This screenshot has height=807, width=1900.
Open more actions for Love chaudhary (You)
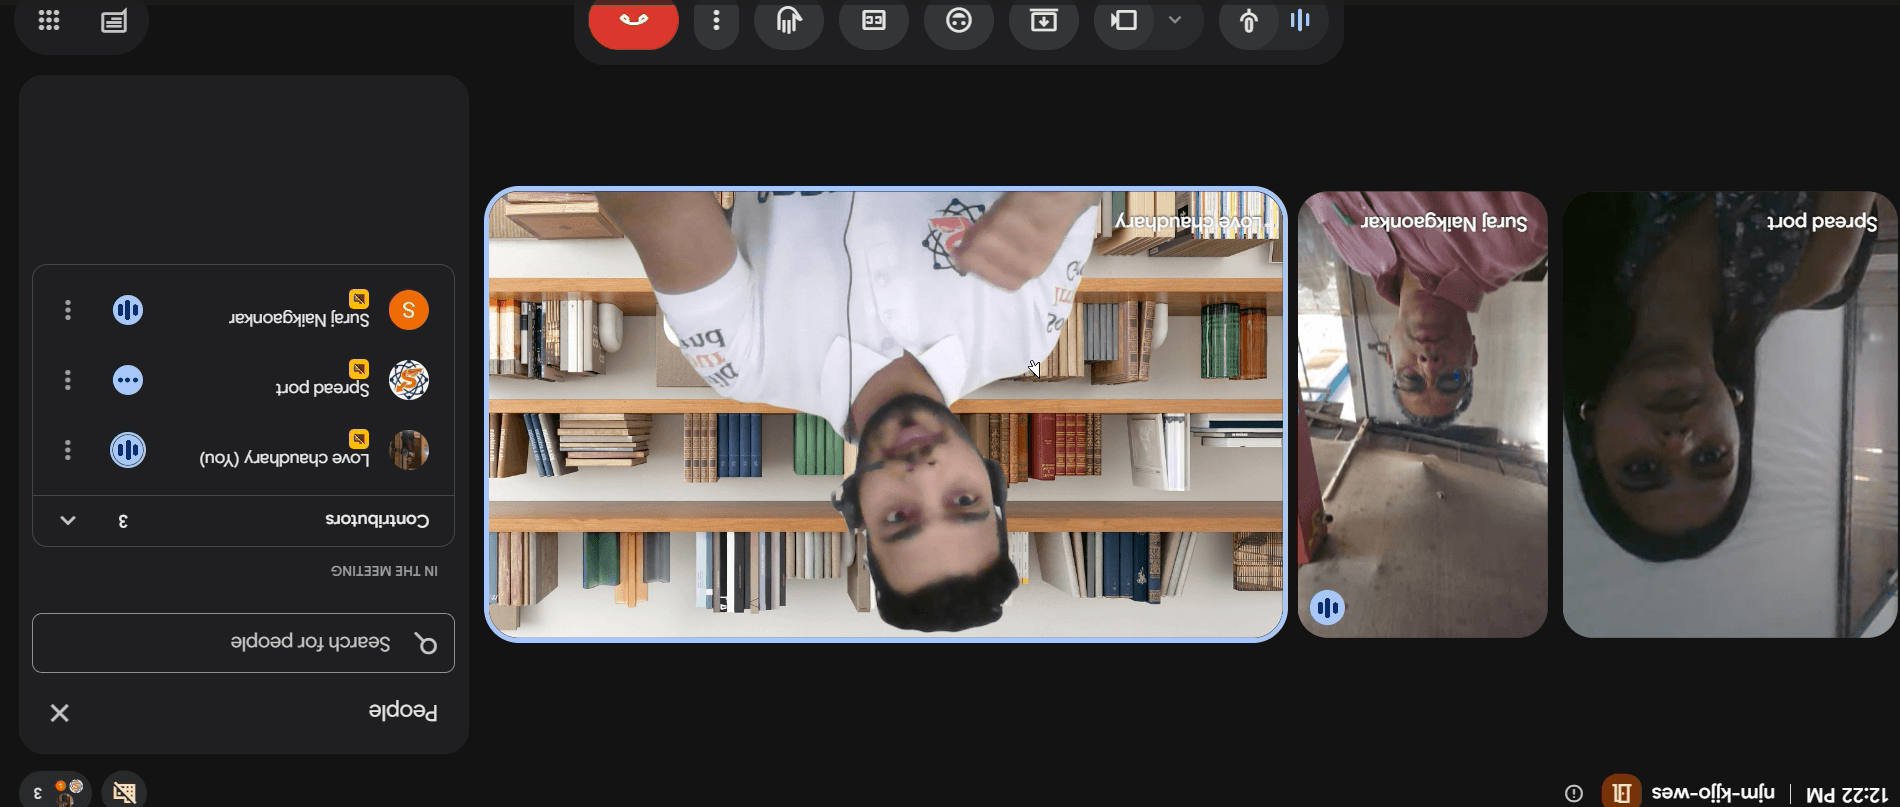pyautogui.click(x=68, y=450)
